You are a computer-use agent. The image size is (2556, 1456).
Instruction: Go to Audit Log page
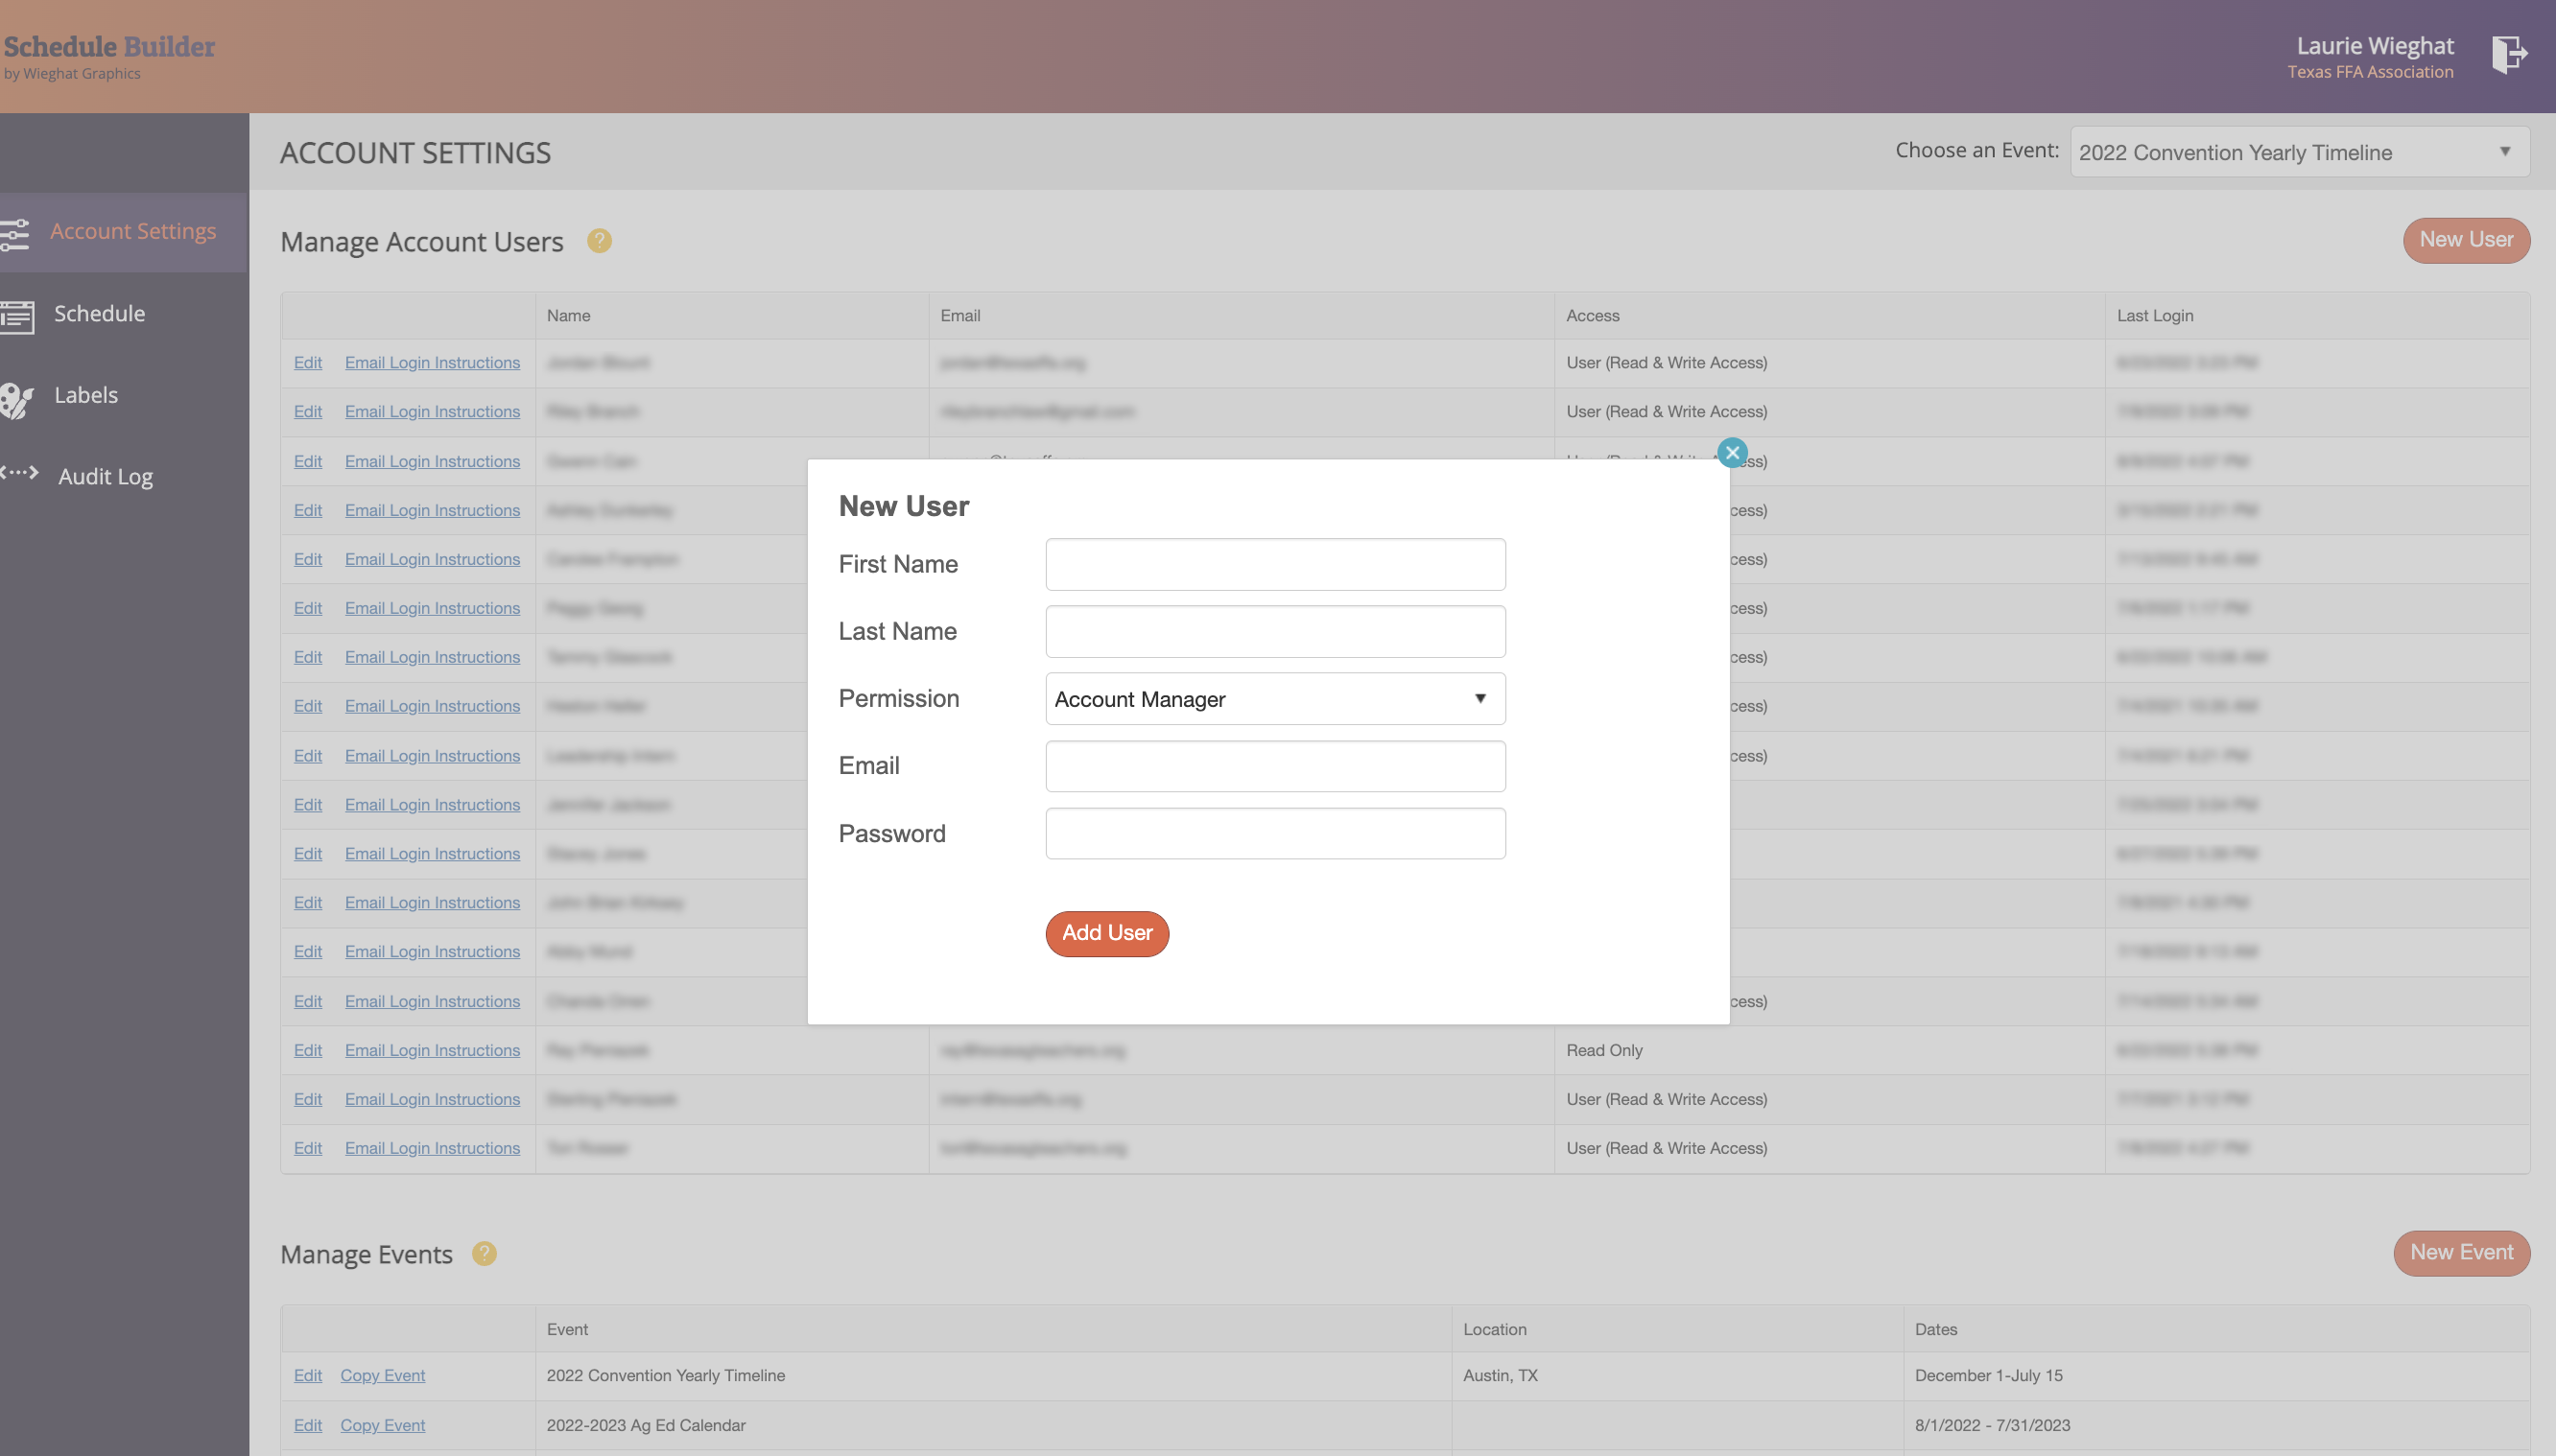click(x=105, y=477)
